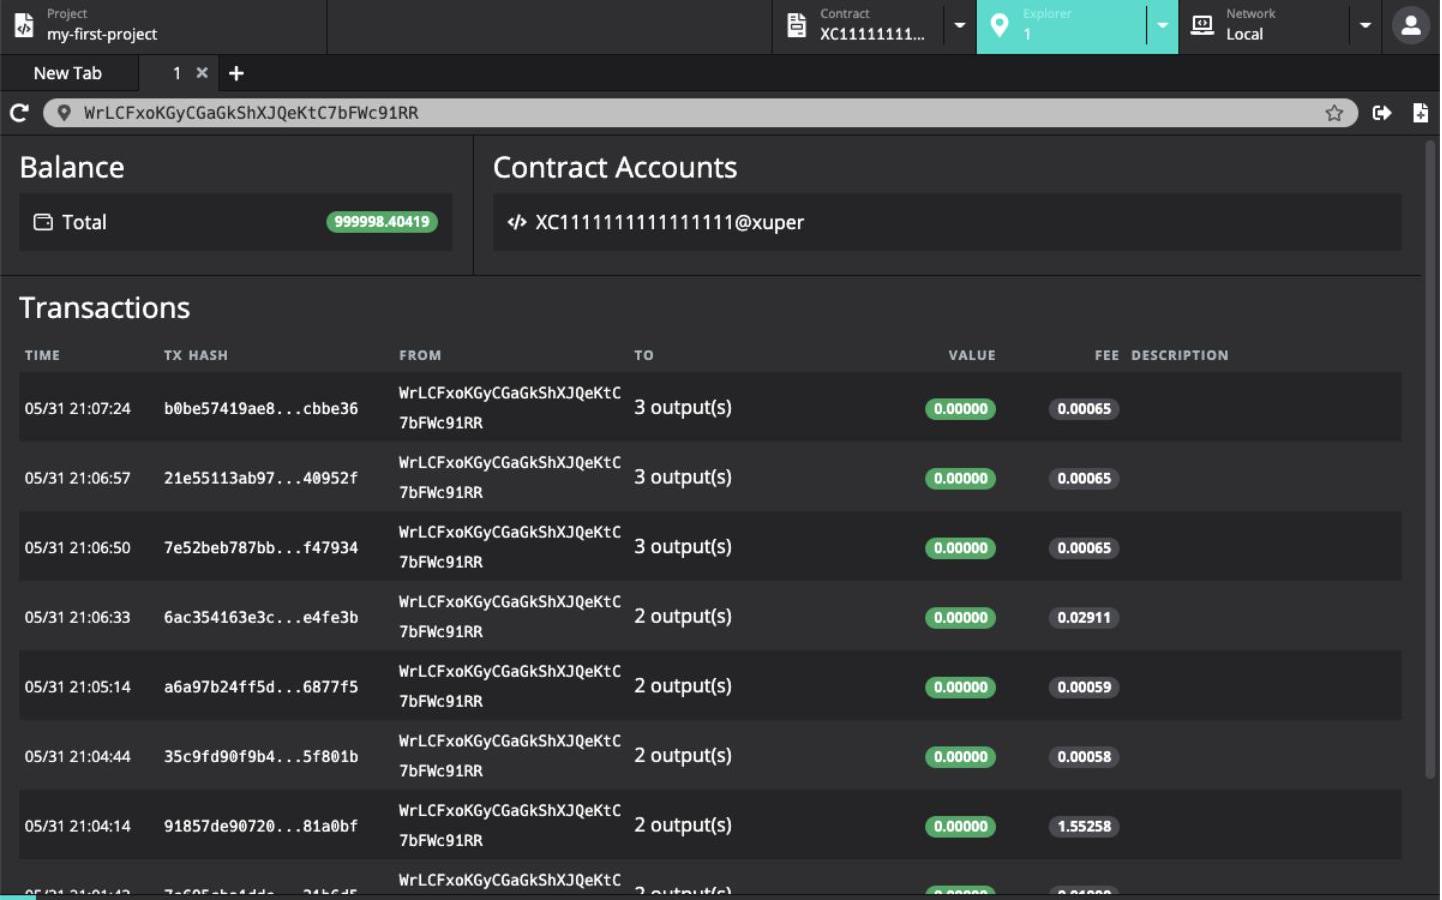The image size is (1442, 900).
Task: Open the Explorer section in top bar
Action: pyautogui.click(x=1061, y=26)
